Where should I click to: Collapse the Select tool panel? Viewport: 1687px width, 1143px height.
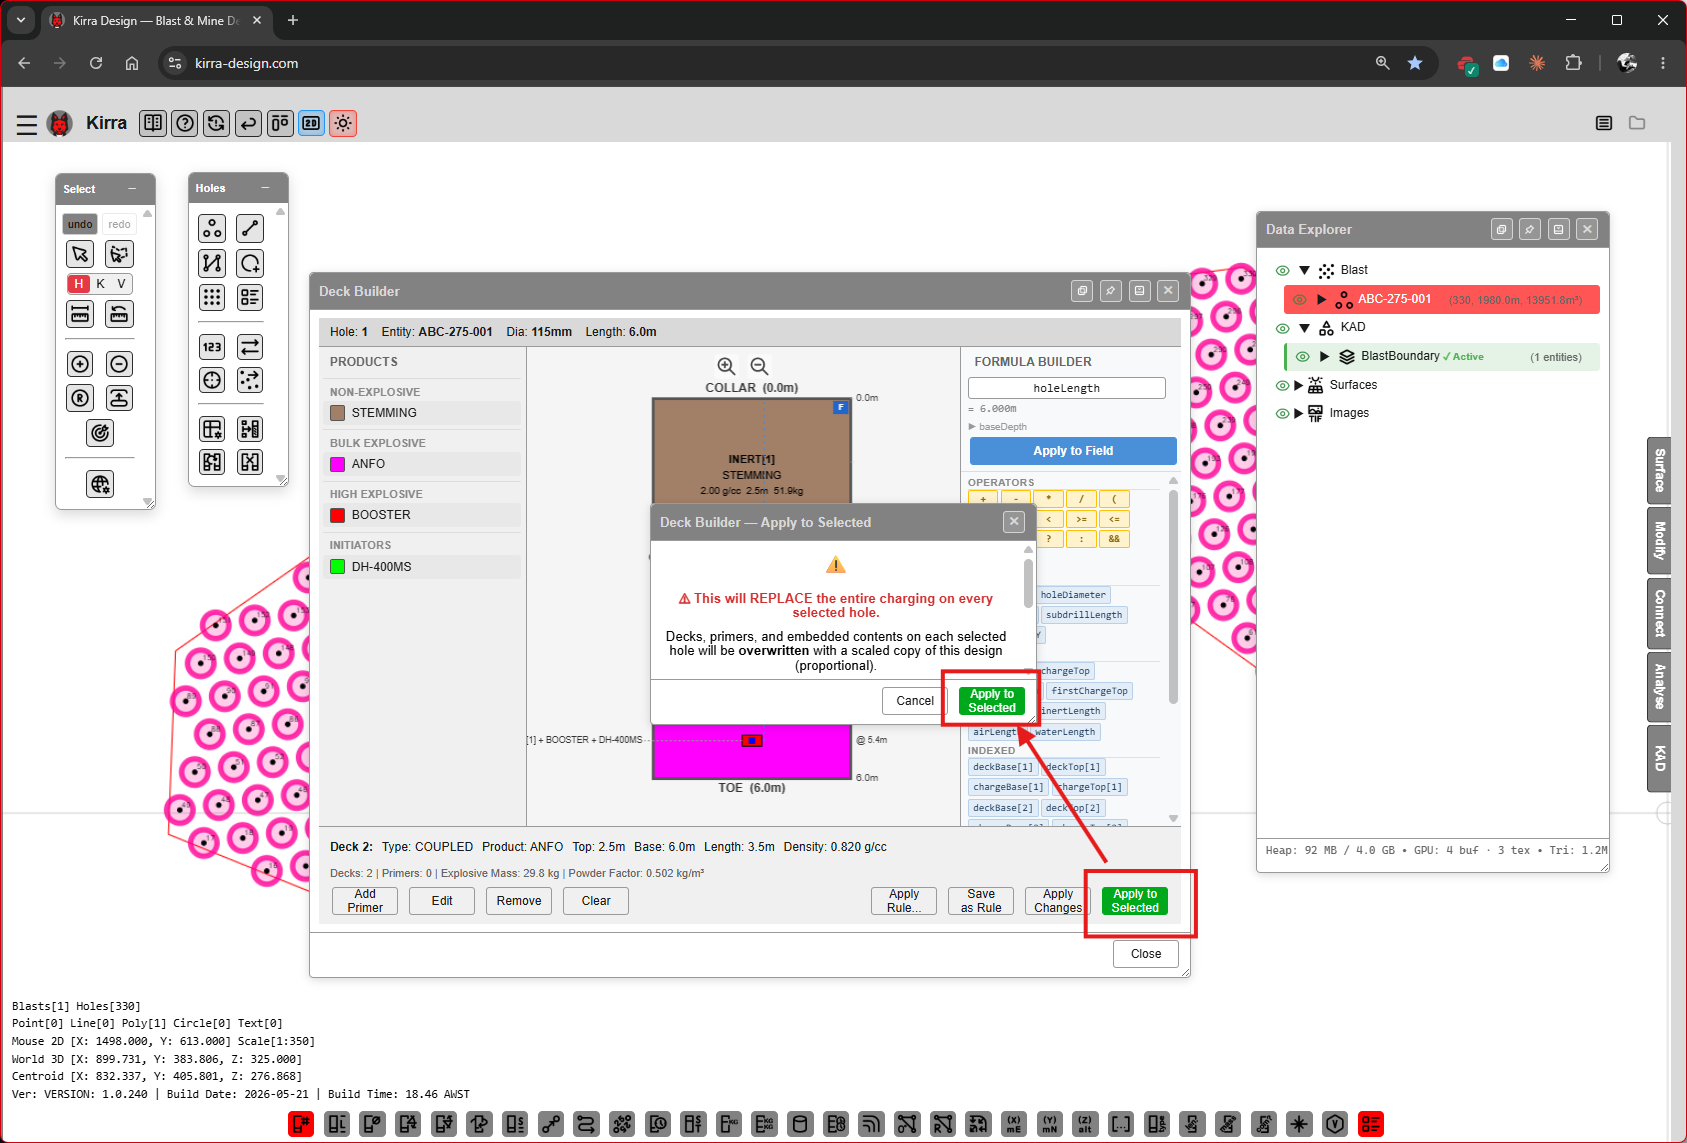(131, 189)
